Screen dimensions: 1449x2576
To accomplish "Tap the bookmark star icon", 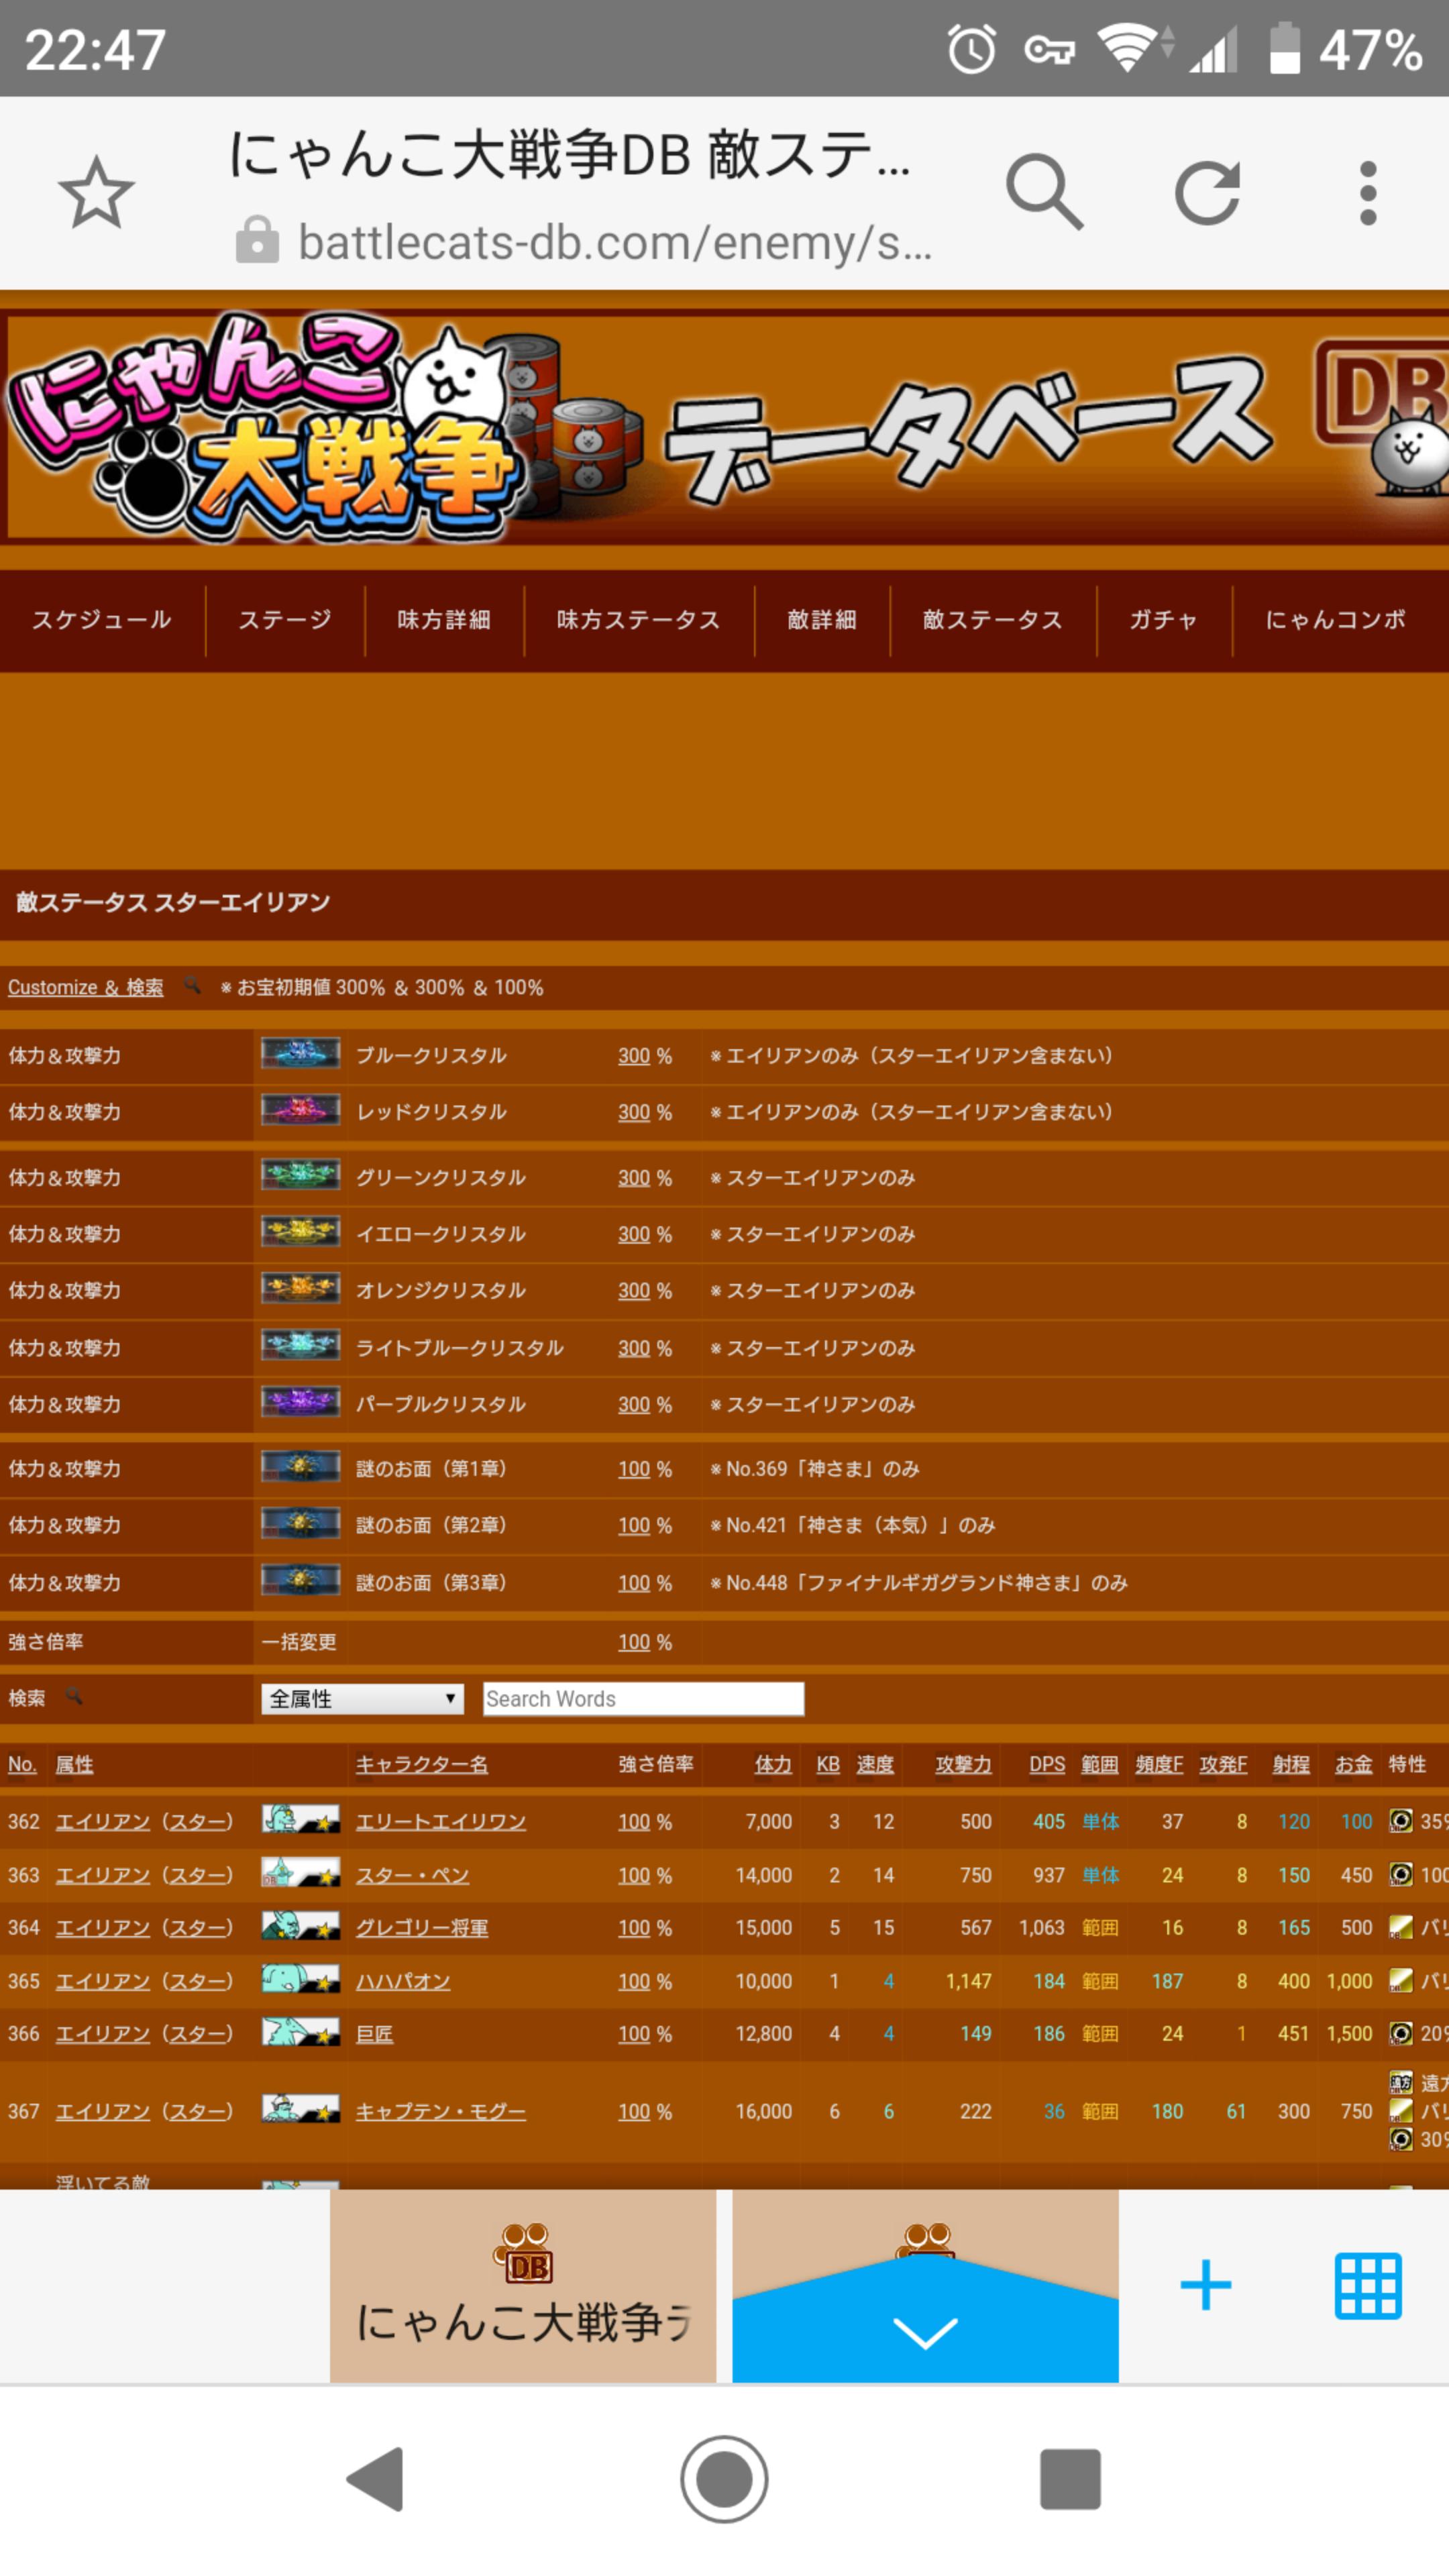I will coord(96,192).
